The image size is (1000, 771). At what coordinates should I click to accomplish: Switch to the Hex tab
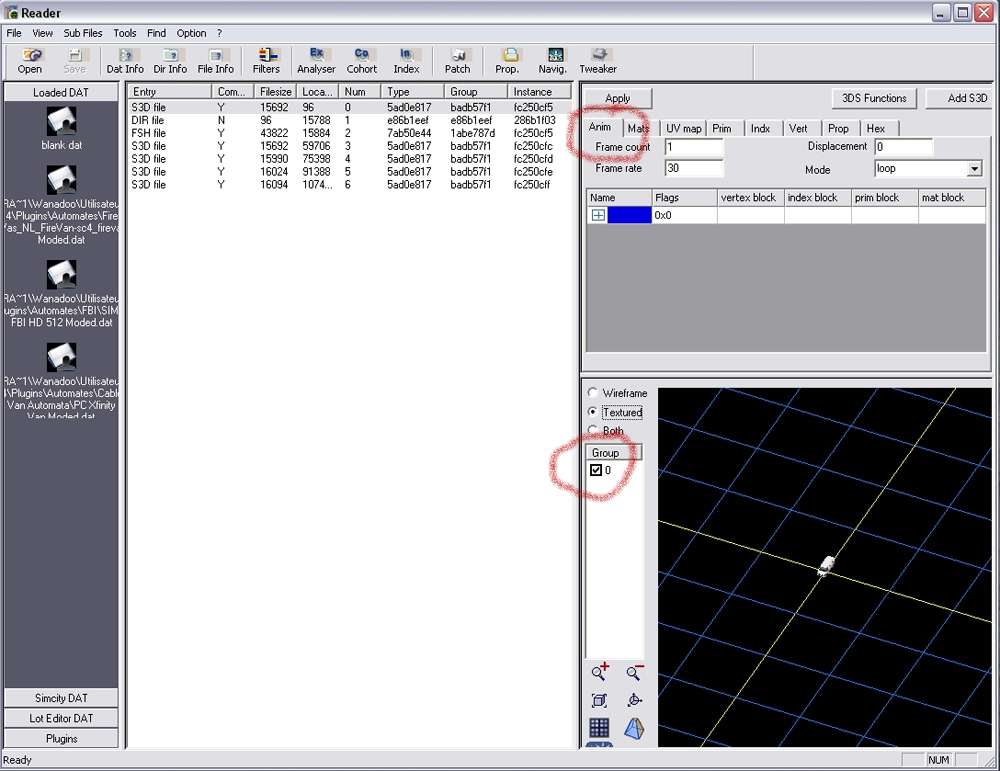[876, 128]
